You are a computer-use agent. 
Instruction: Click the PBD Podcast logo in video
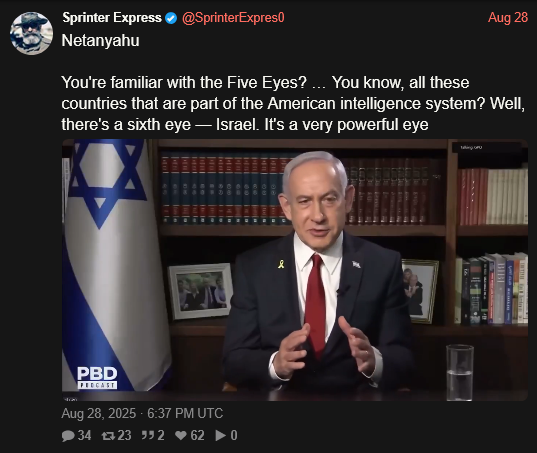(97, 378)
